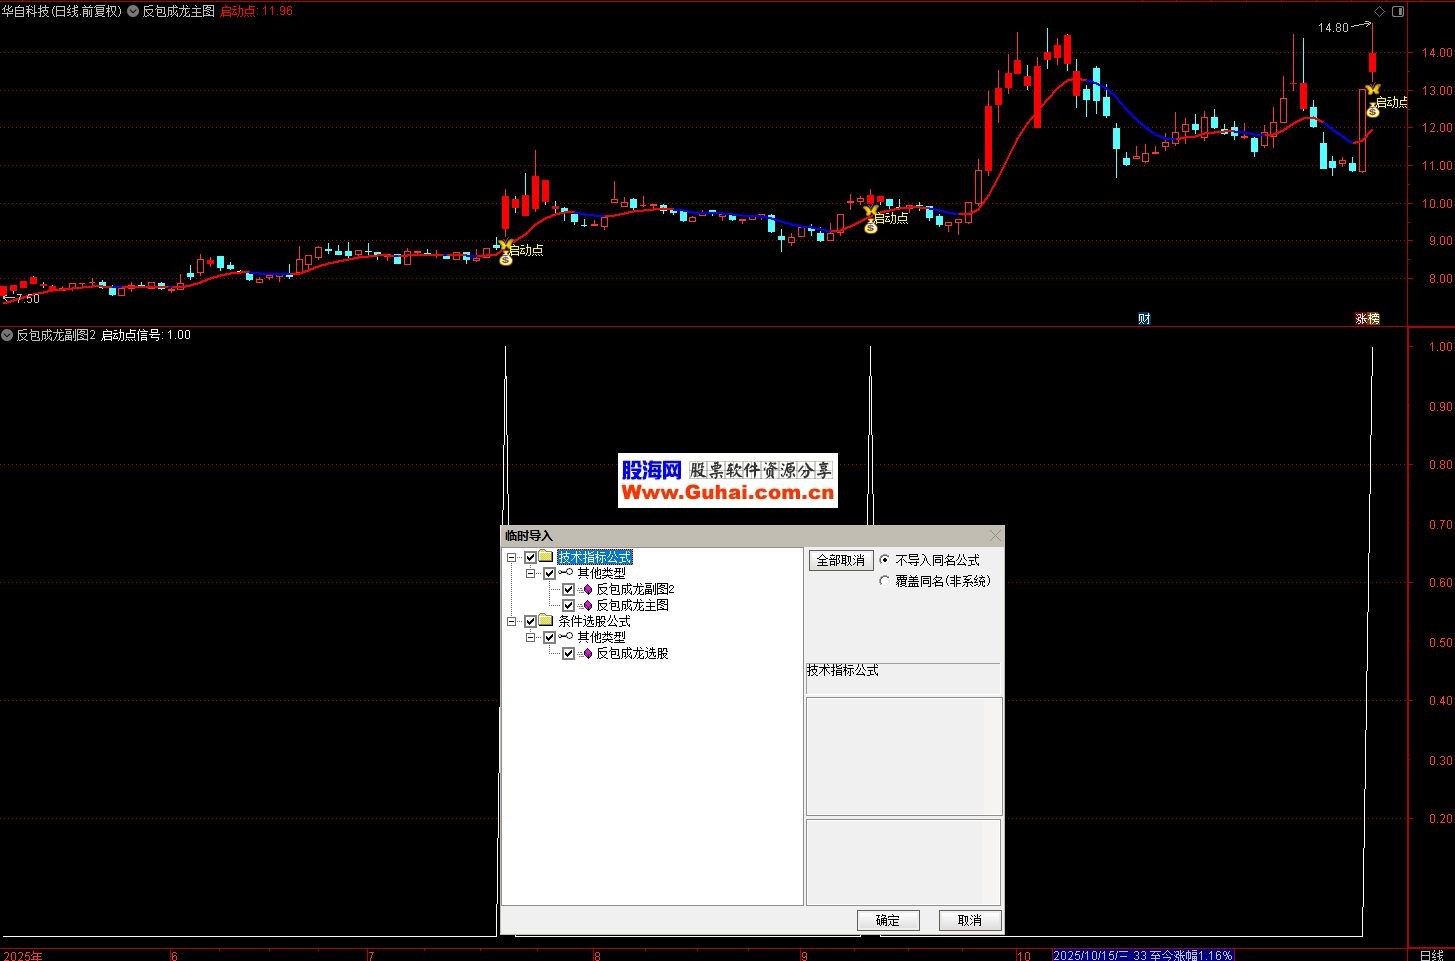Click the yellow folder icon of 条件选股公式
Image resolution: width=1455 pixels, height=961 pixels.
546,621
